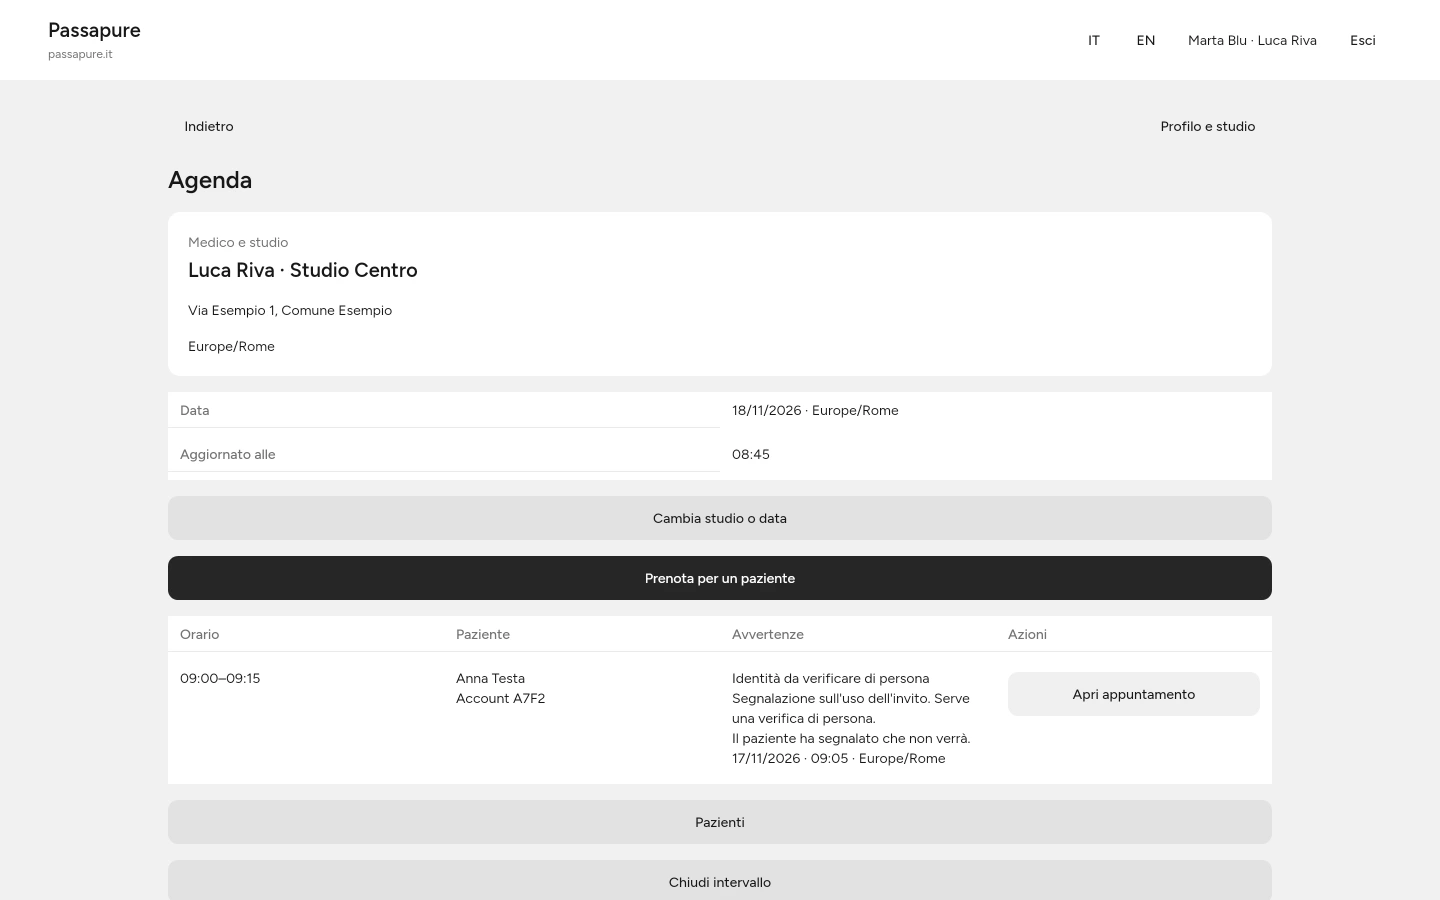Go back with the Indietro link

208,126
